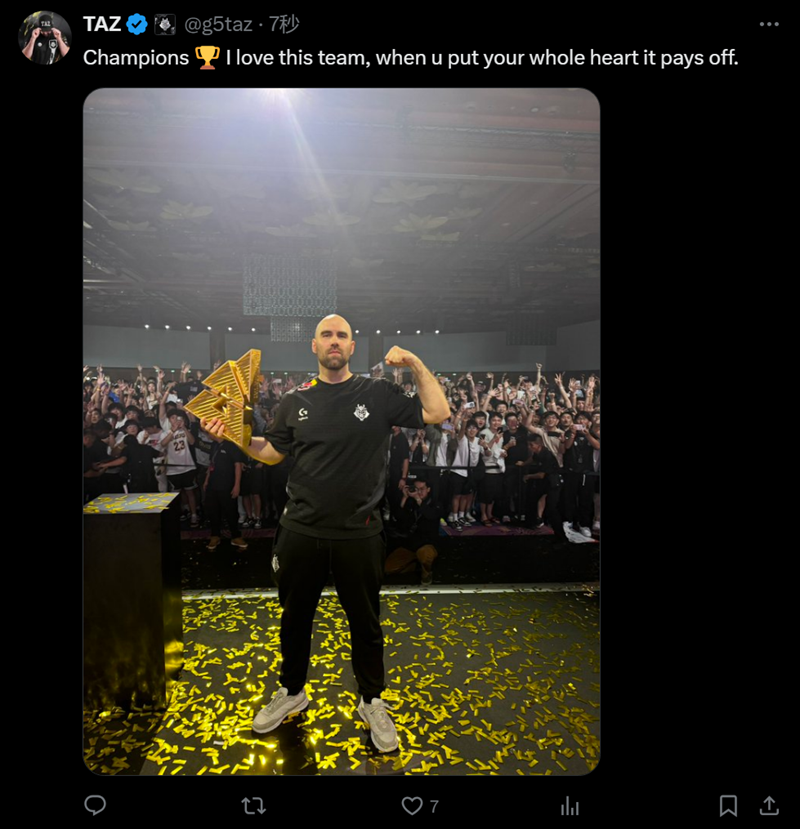Open the @g5taz handle link
Viewport: 800px width, 829px height.
[218, 24]
